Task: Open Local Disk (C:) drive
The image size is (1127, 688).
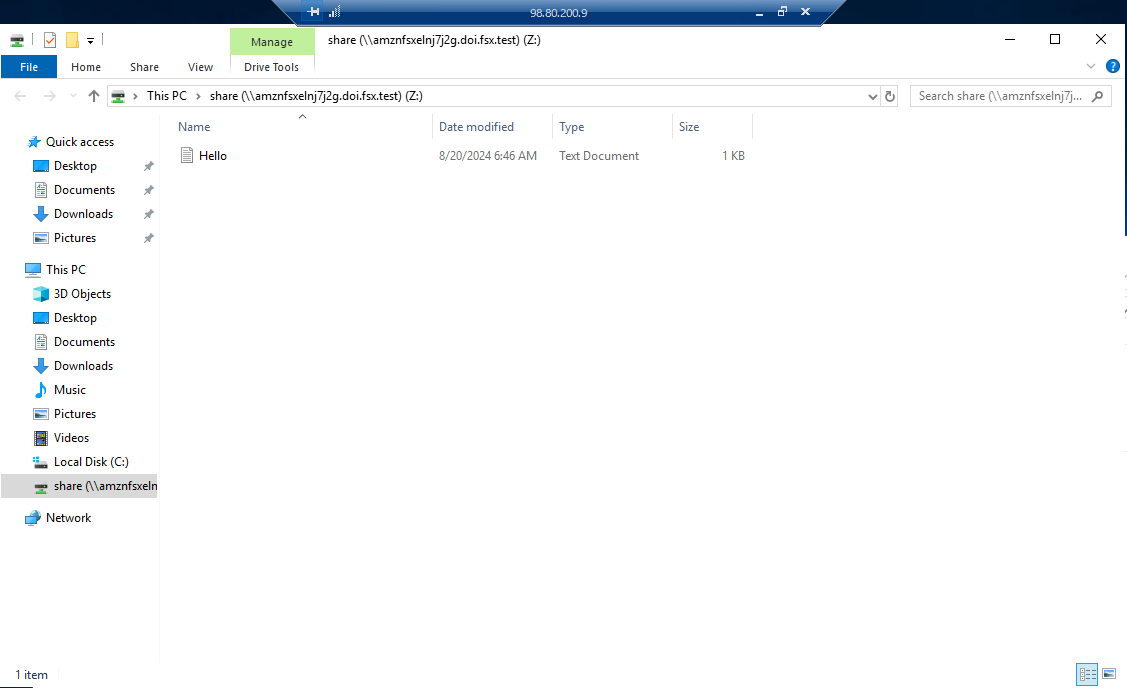Action: 91,462
